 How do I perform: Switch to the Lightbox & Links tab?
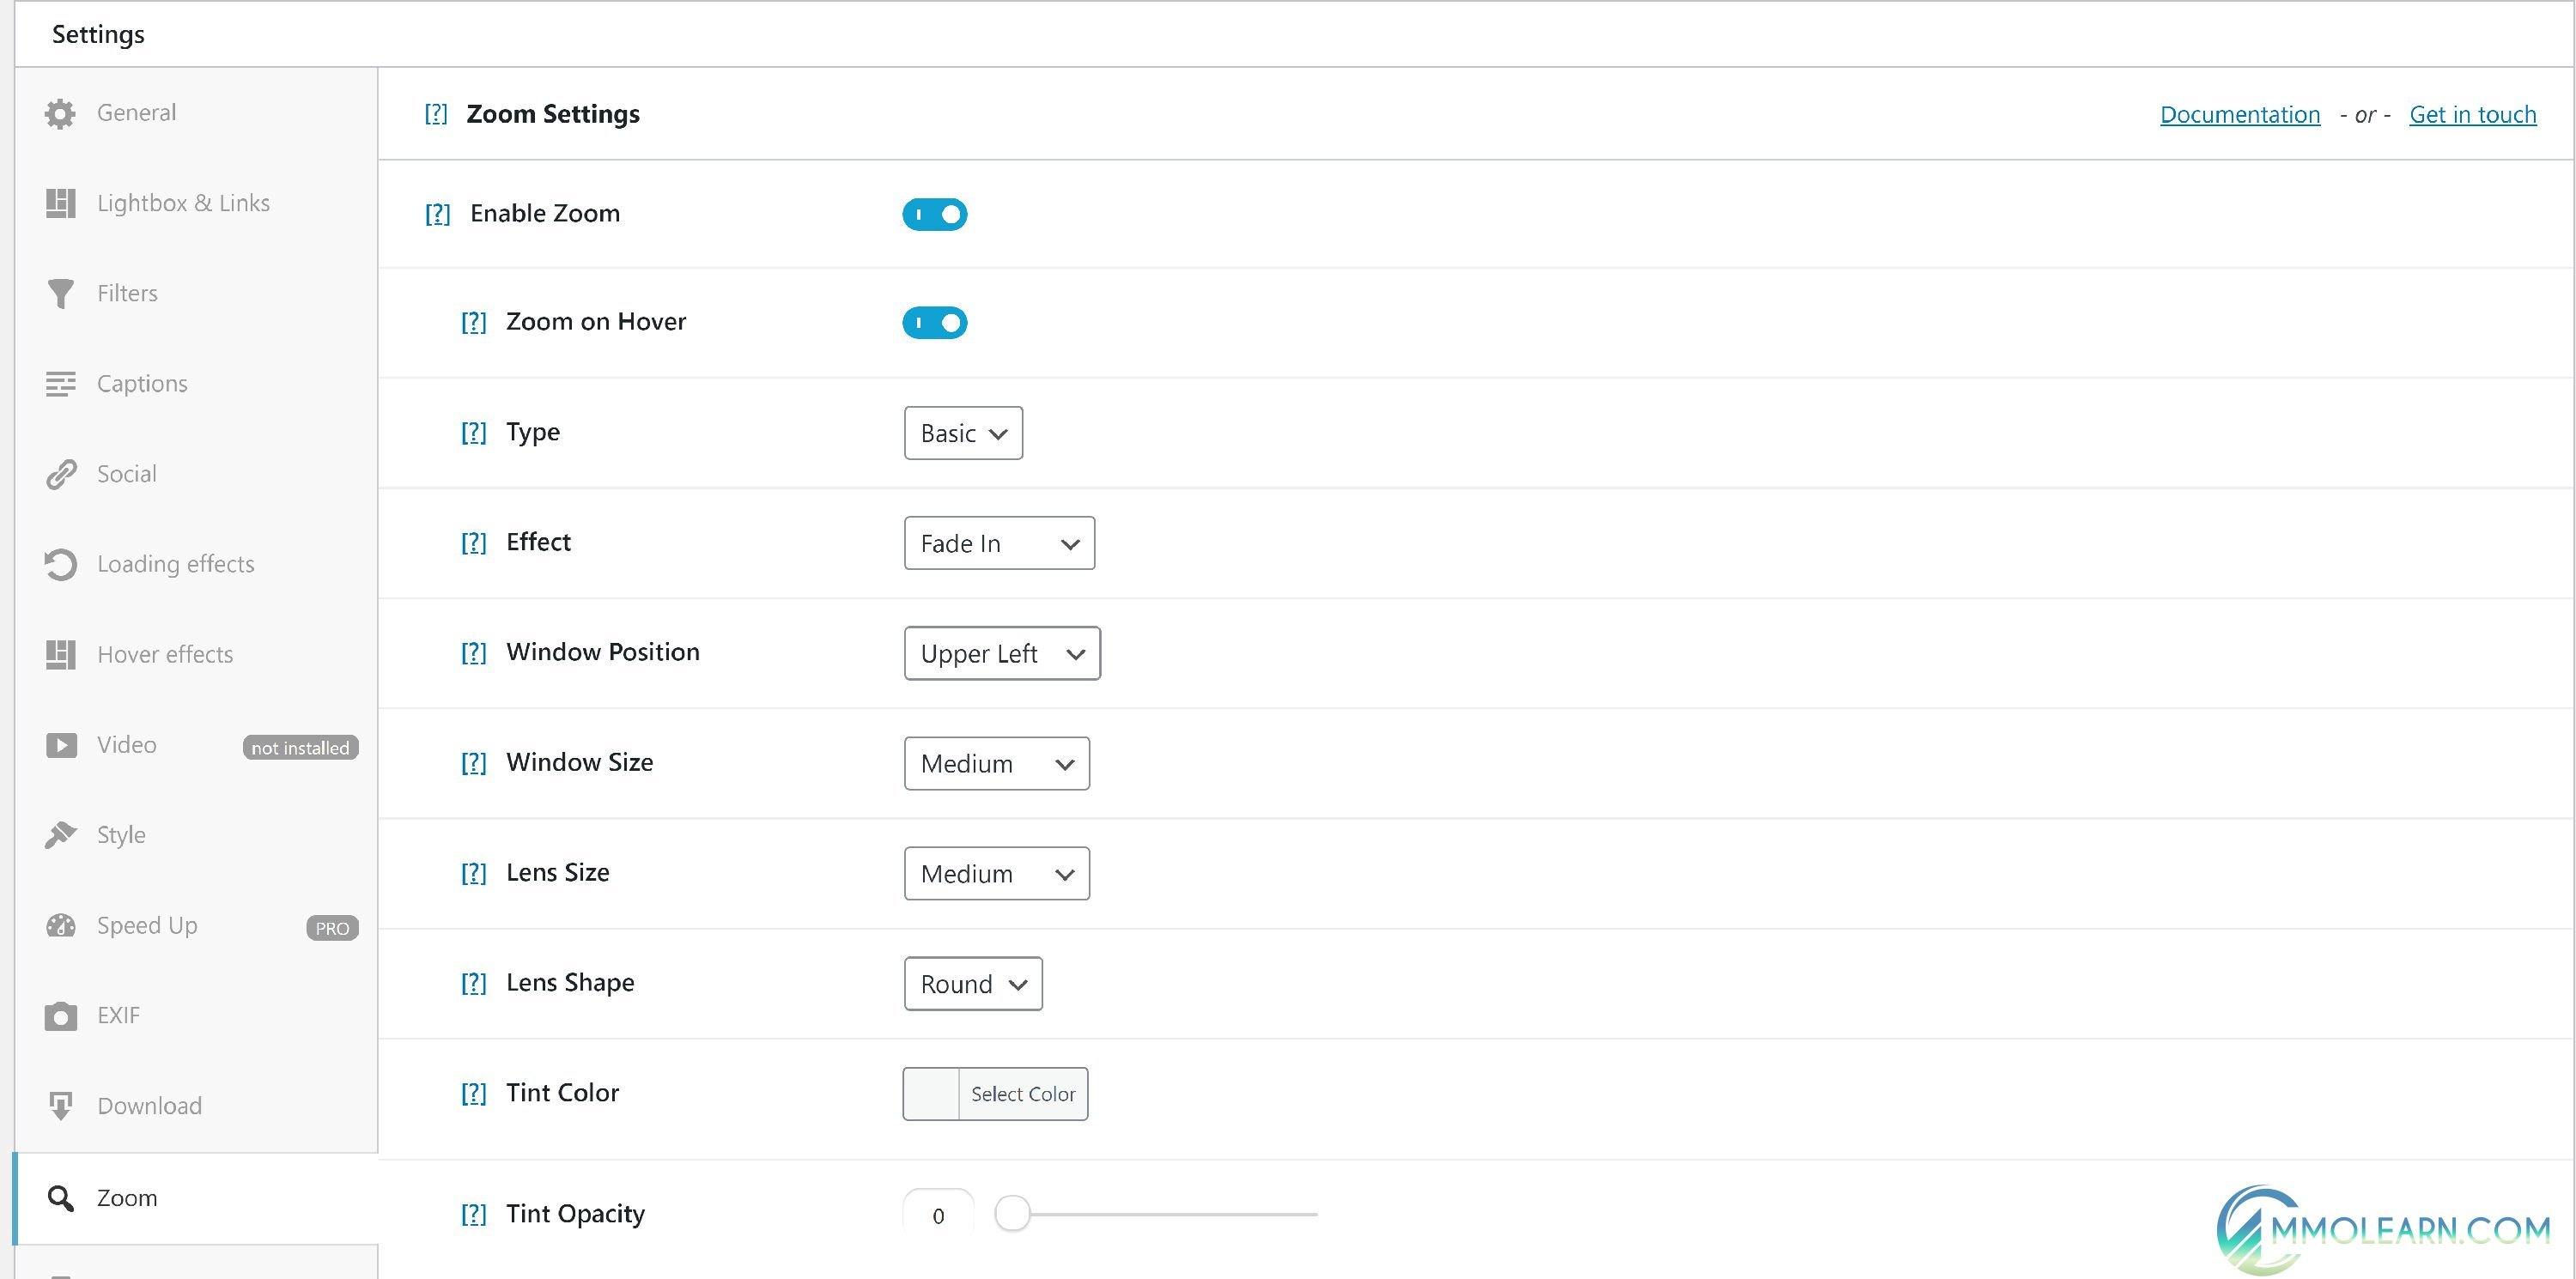(196, 203)
